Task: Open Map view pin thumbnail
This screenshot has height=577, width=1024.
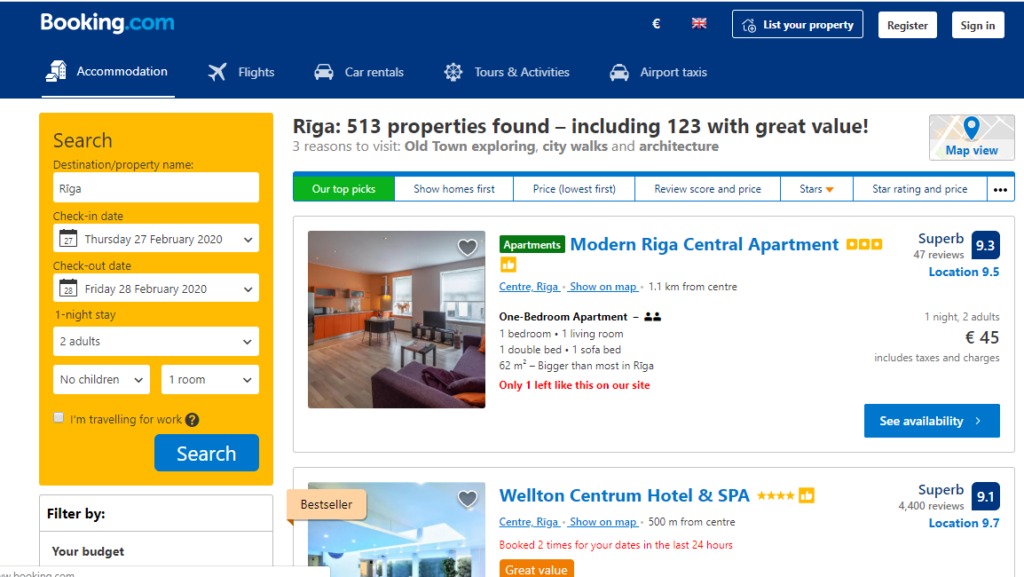Action: click(x=971, y=137)
